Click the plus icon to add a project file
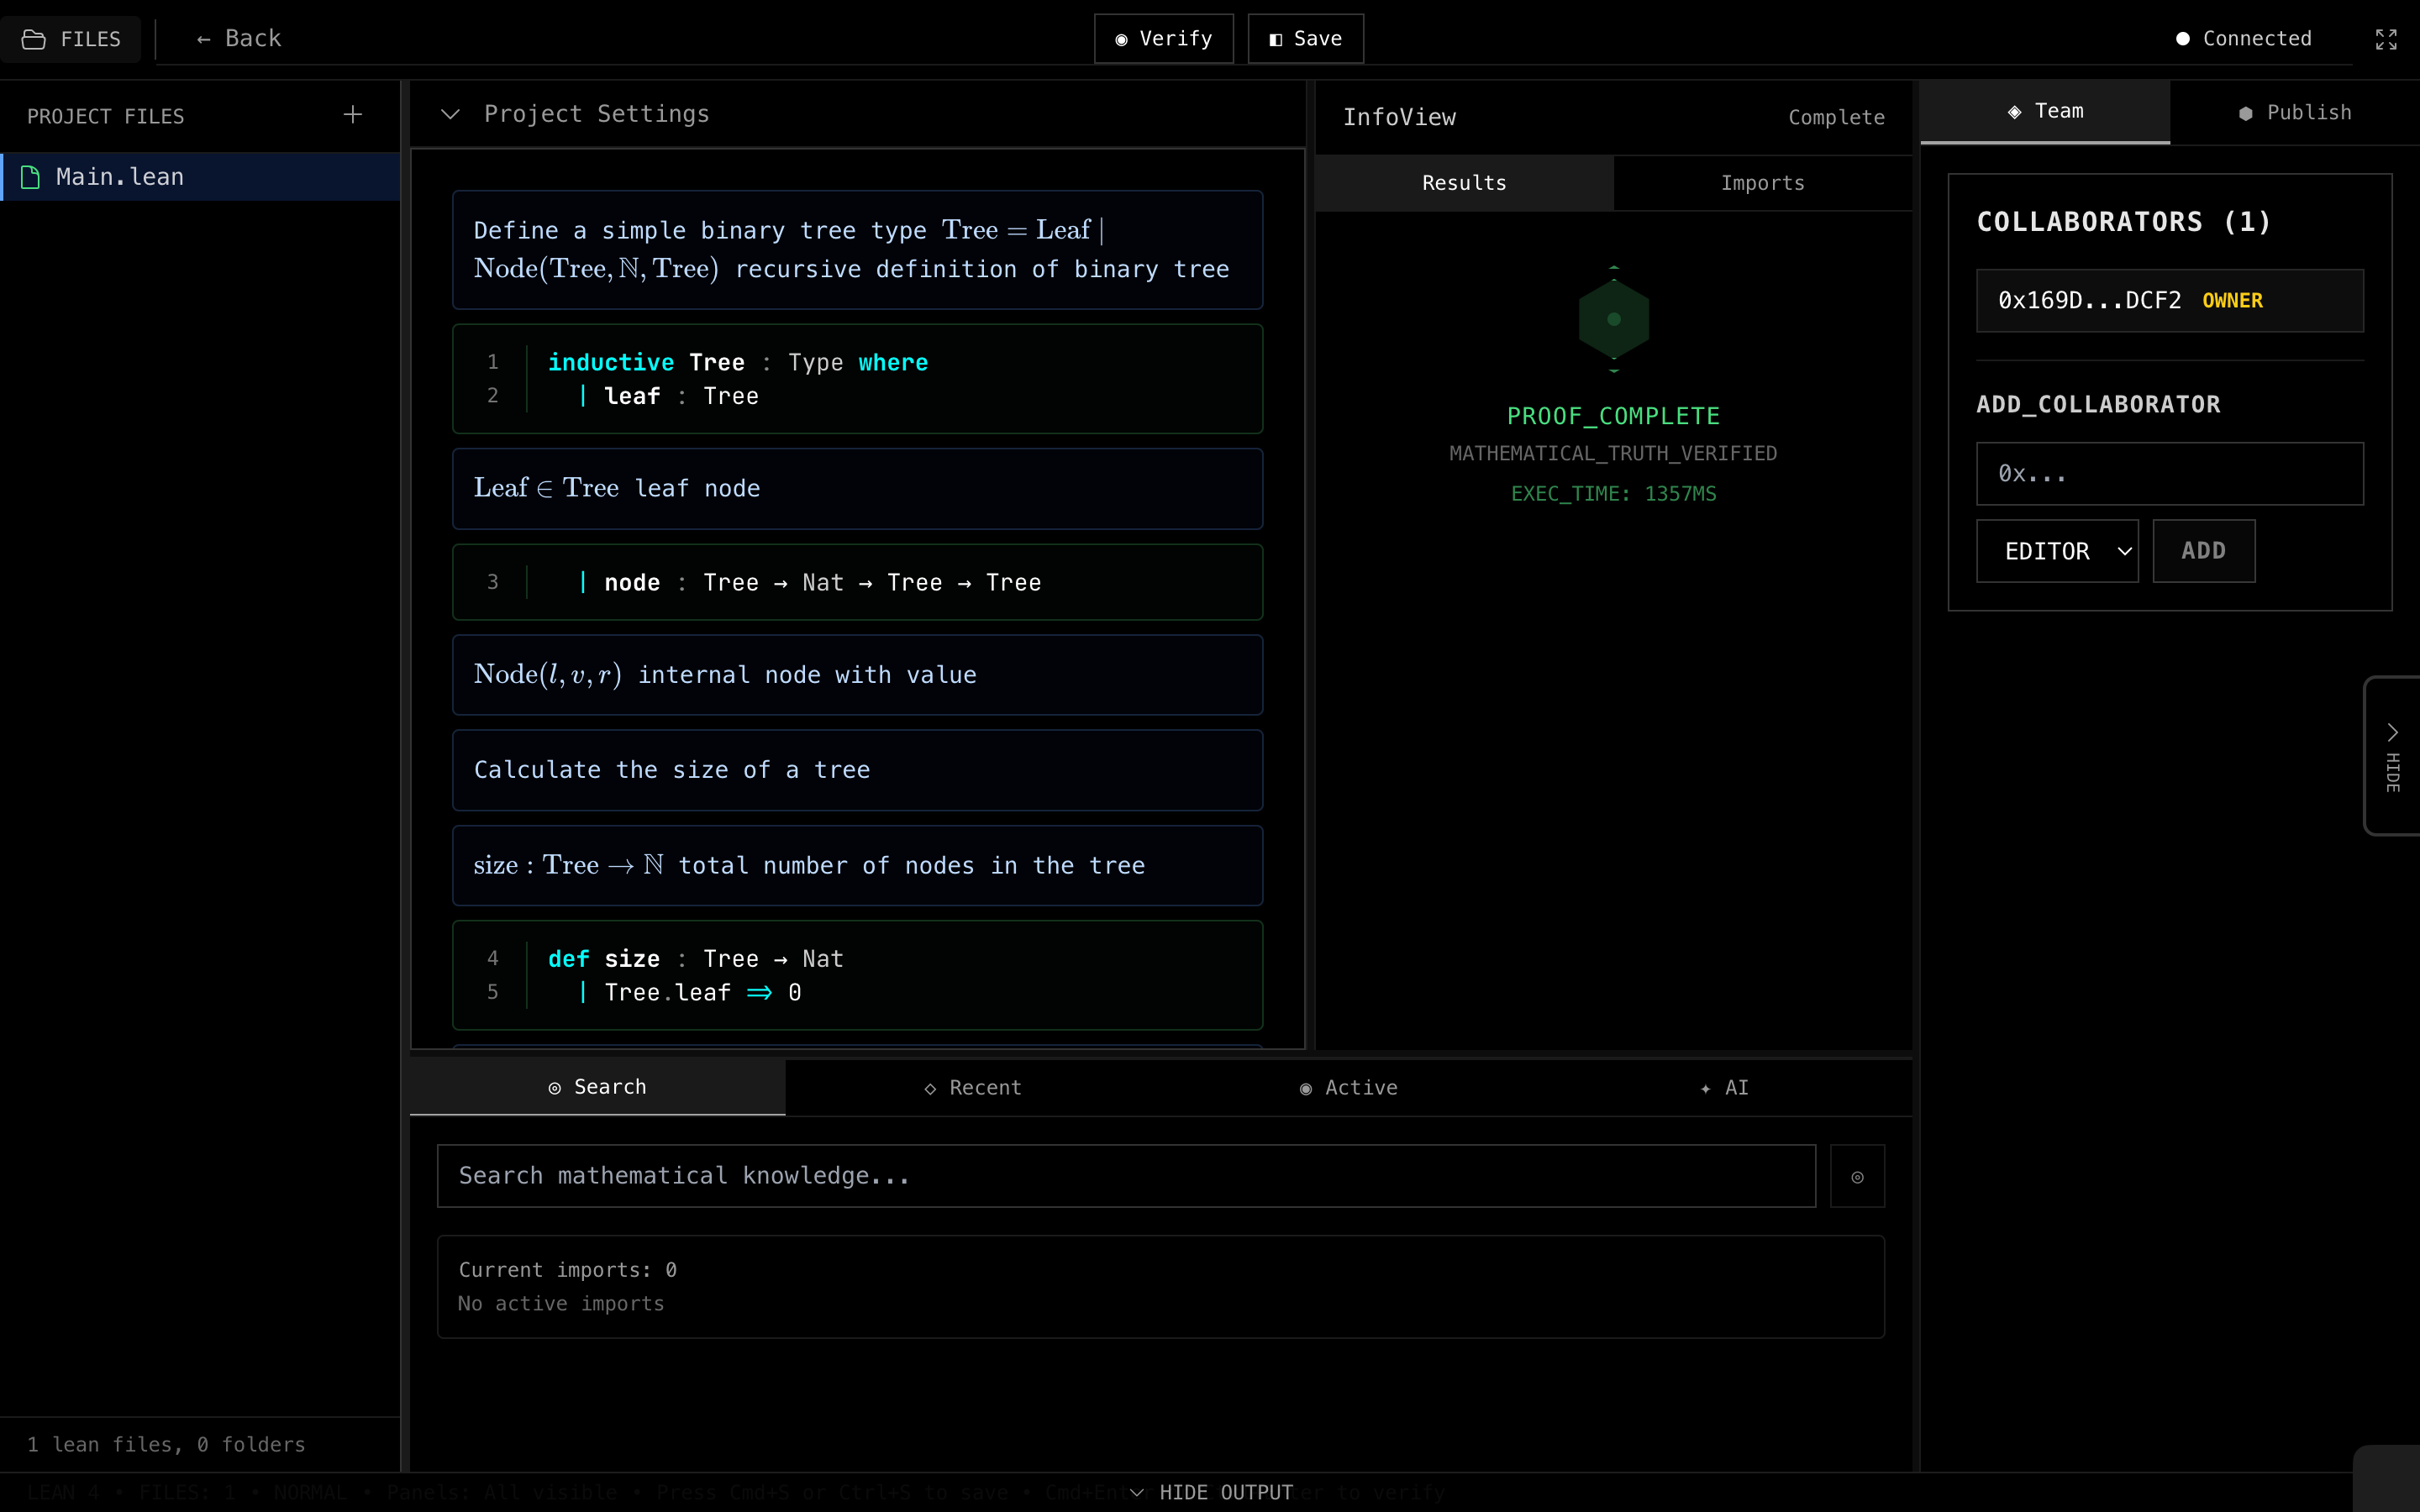 pos(352,115)
